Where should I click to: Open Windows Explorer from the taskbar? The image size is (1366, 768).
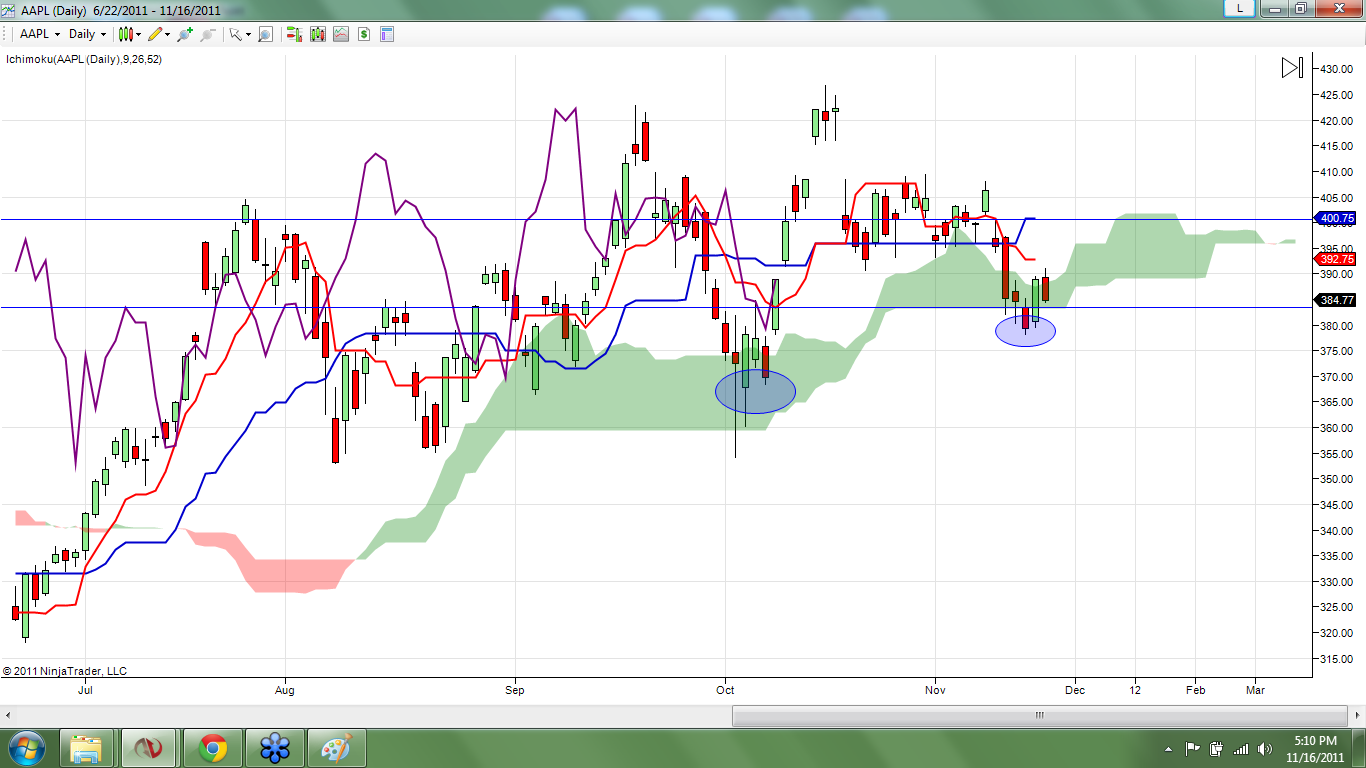tap(87, 748)
